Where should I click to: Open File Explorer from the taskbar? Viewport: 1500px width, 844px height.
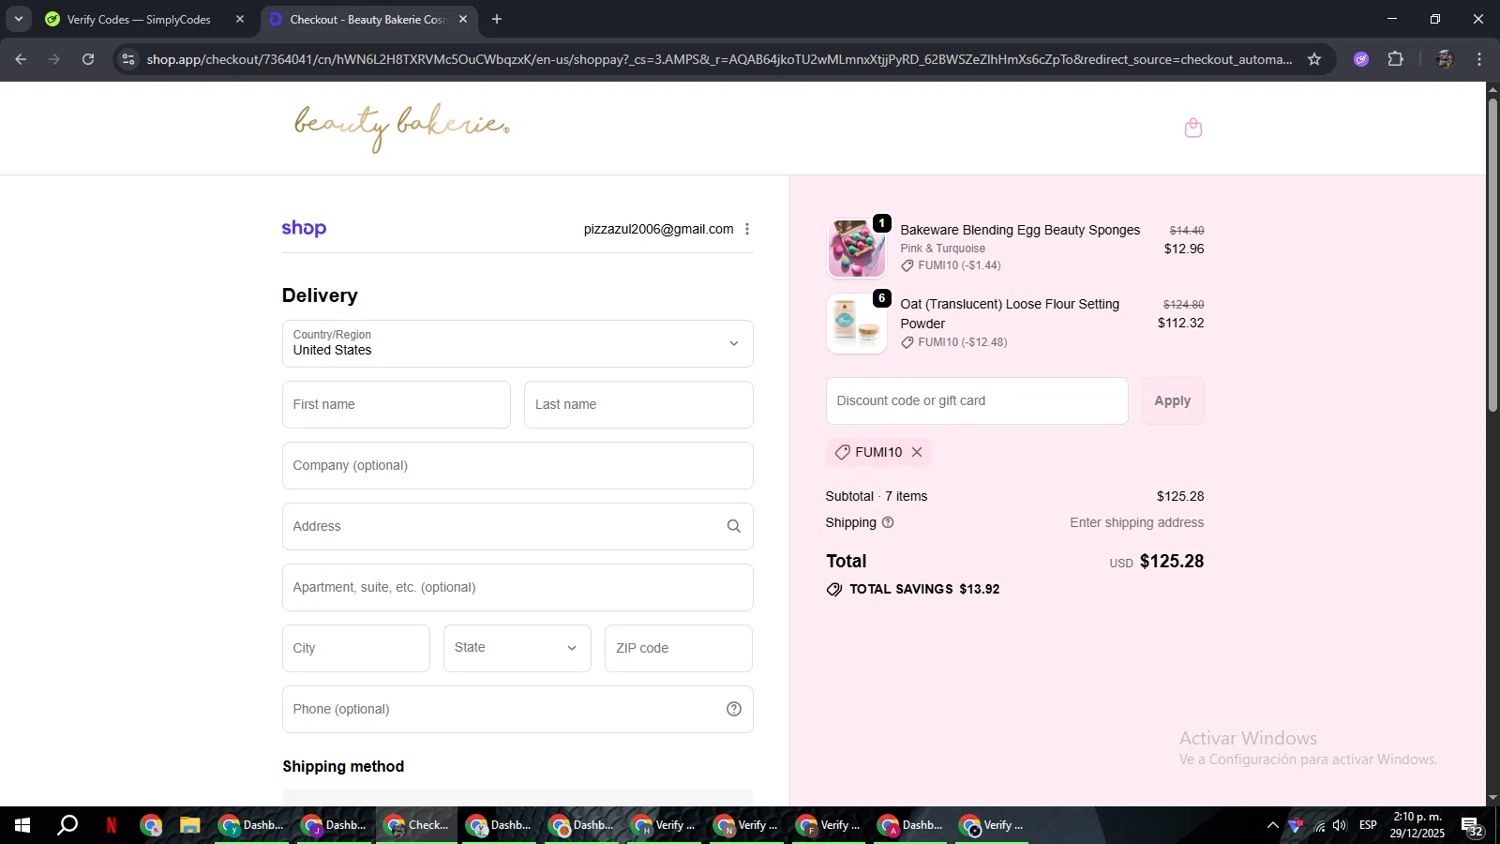click(x=189, y=825)
